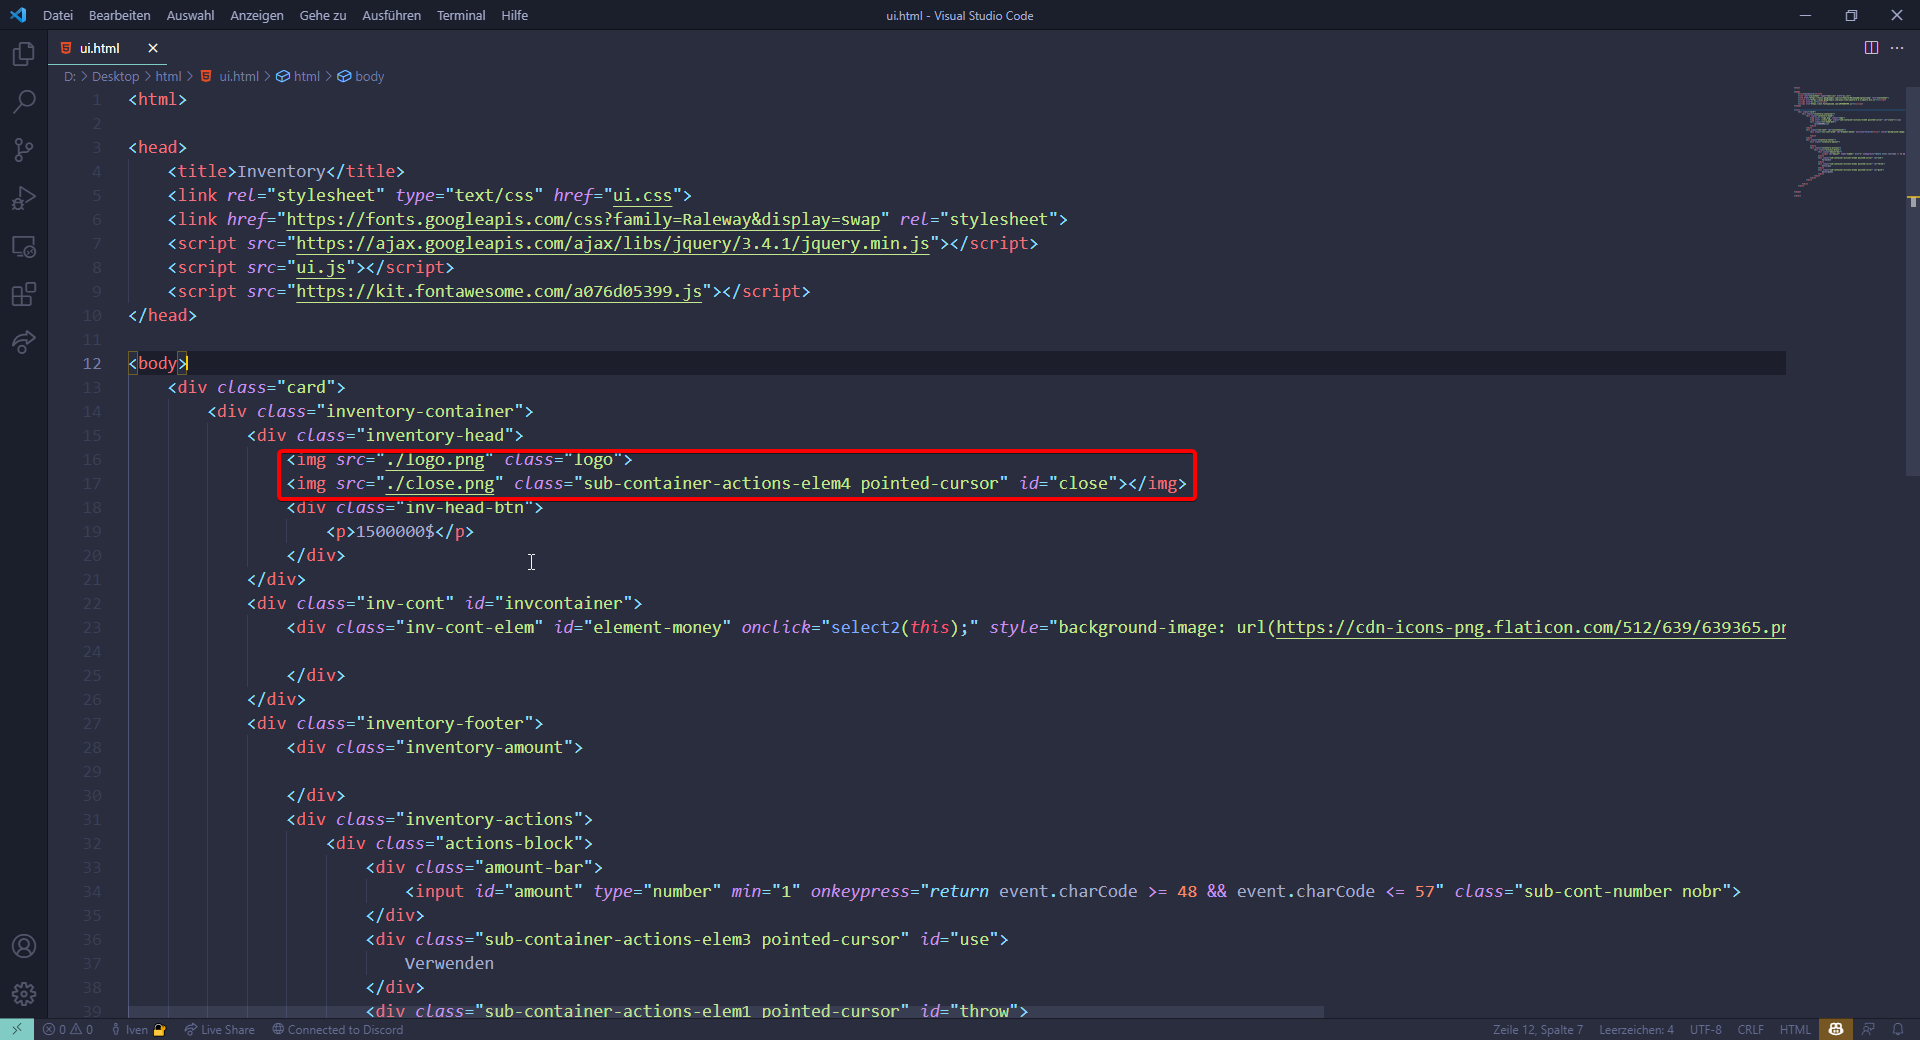This screenshot has width=1920, height=1040.
Task: Close the ui.html editor tab
Action: [153, 48]
